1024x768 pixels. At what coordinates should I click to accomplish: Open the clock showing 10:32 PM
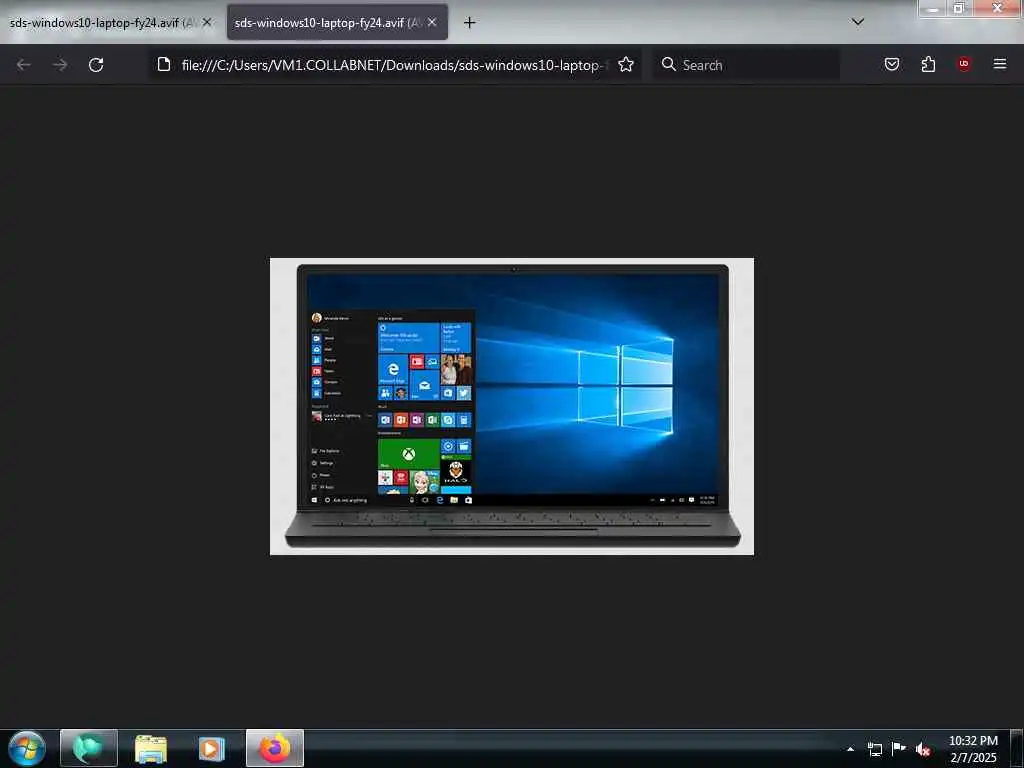coord(973,749)
